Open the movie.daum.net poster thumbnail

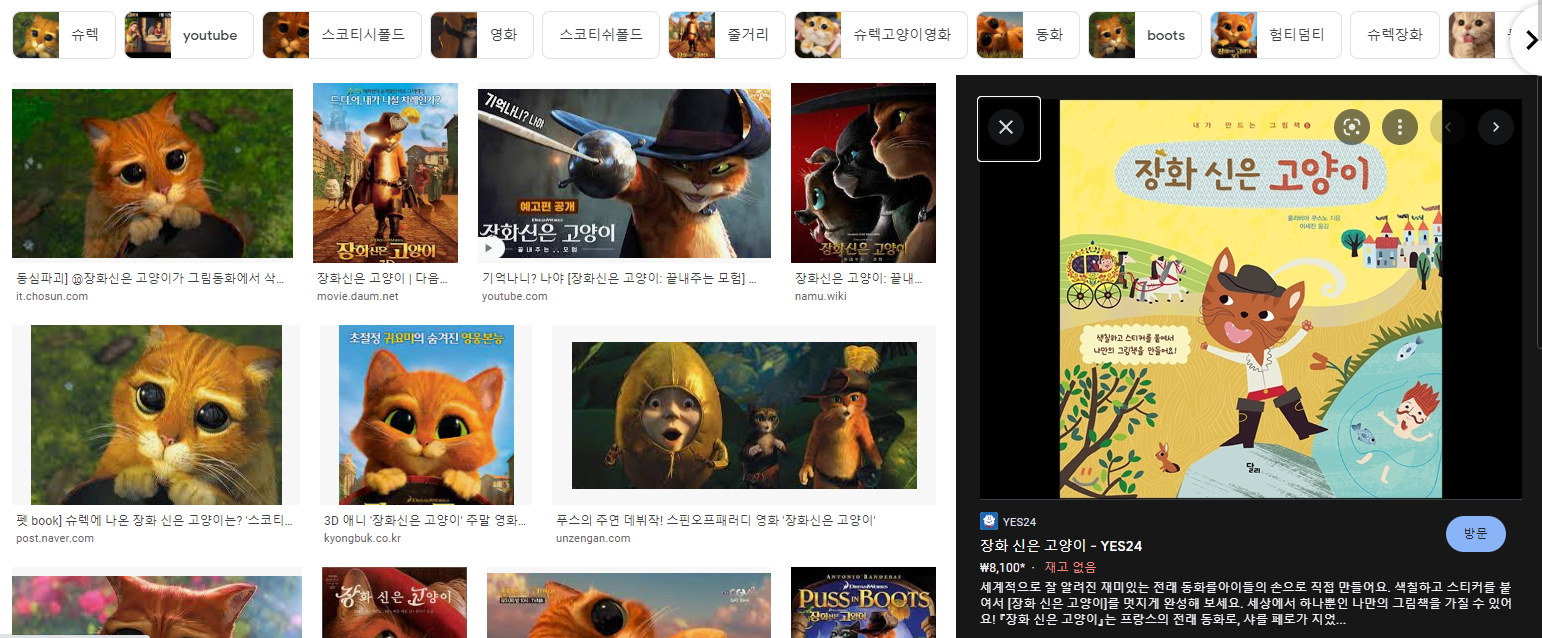385,173
